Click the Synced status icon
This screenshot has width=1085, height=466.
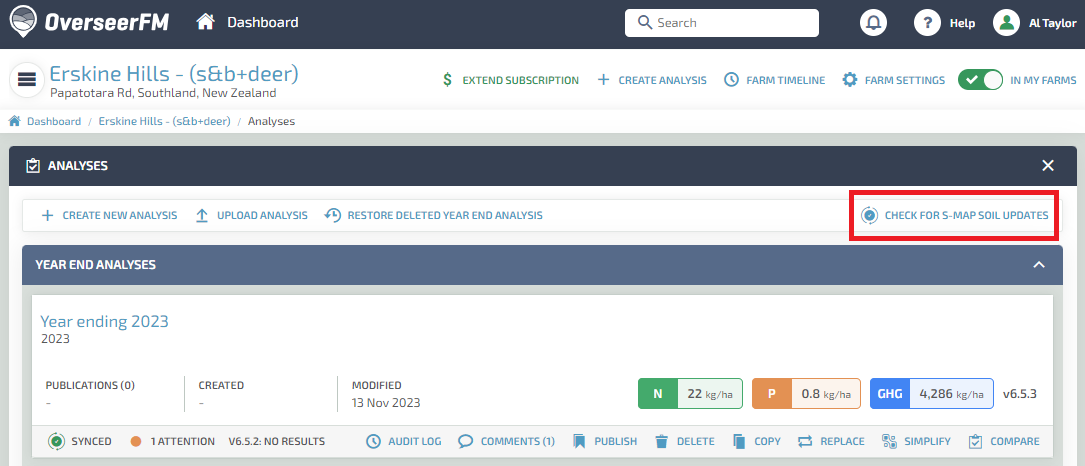[x=57, y=441]
